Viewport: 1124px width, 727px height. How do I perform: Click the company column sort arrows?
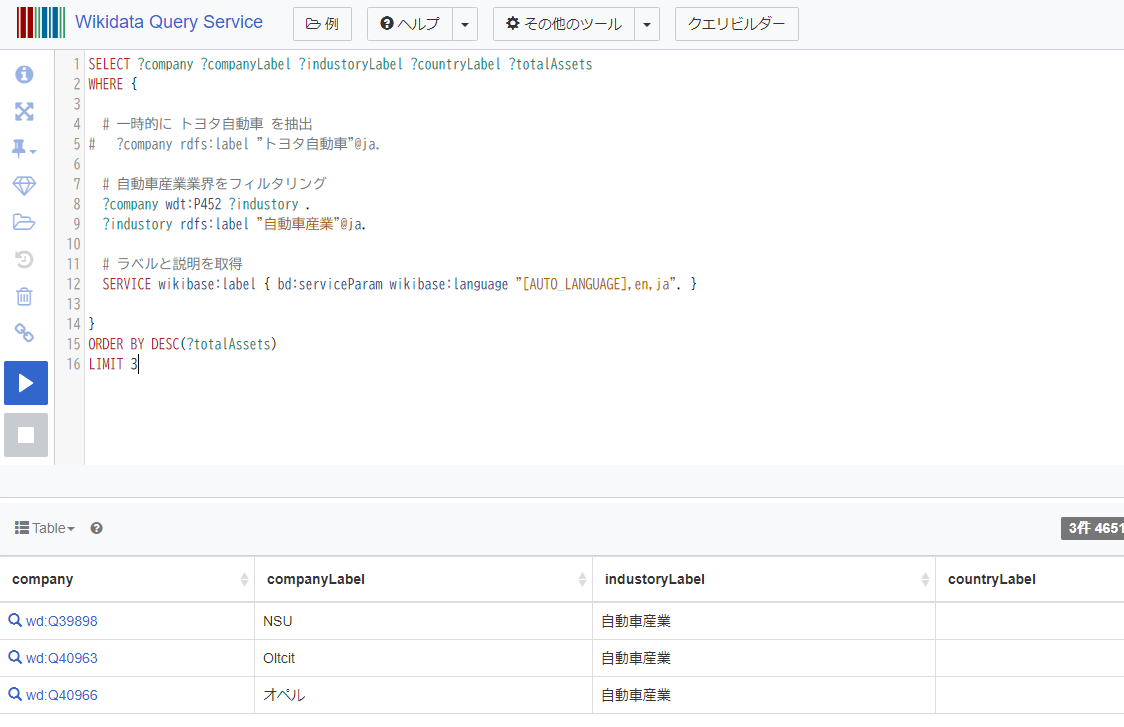[x=244, y=579]
